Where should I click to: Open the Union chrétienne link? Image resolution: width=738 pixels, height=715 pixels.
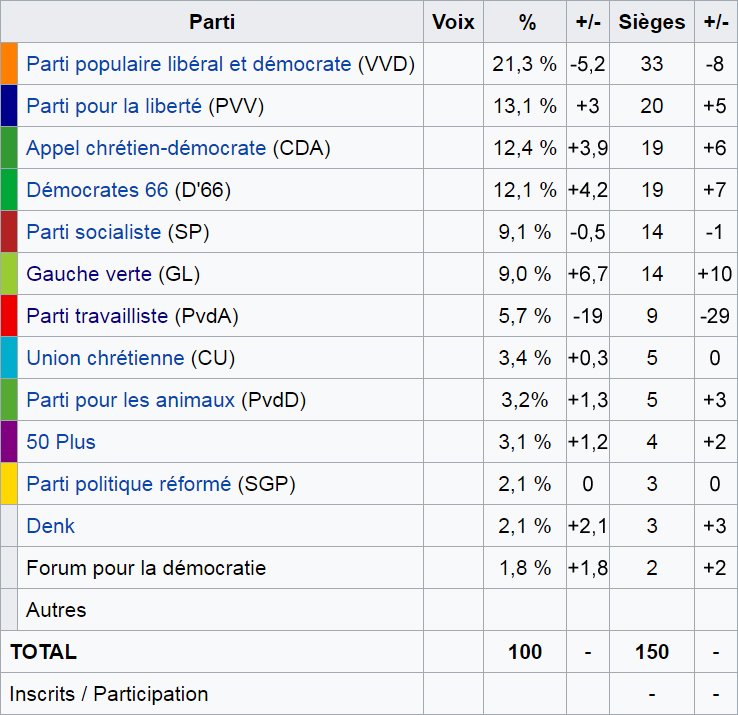click(105, 359)
